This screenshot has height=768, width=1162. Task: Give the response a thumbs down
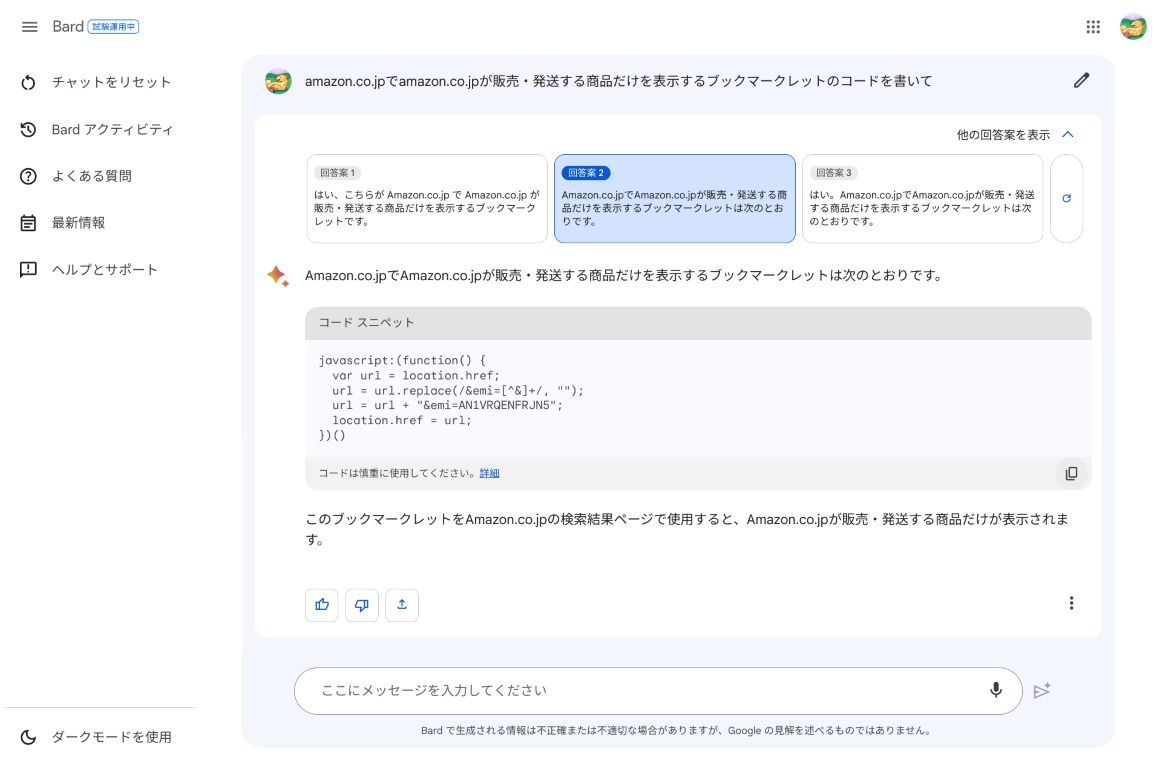pos(362,605)
